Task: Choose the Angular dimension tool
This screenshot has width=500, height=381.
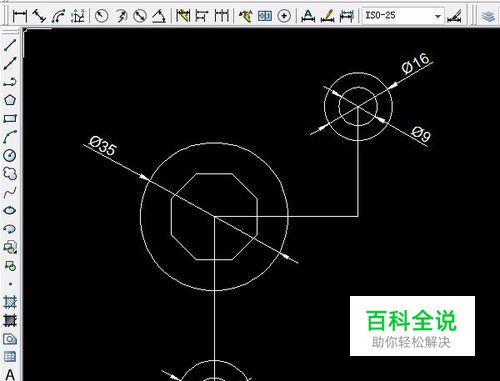Action: tap(159, 16)
